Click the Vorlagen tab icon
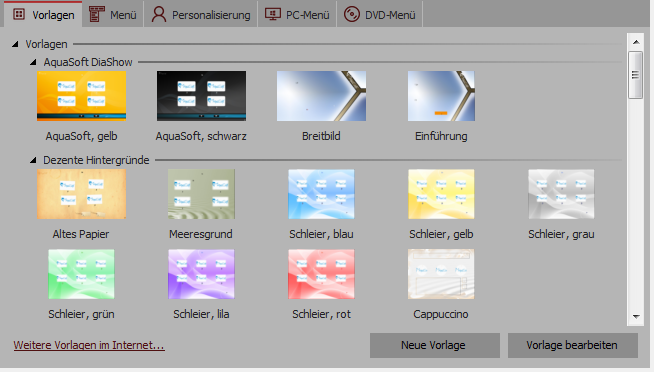654x372 pixels. pyautogui.click(x=19, y=15)
